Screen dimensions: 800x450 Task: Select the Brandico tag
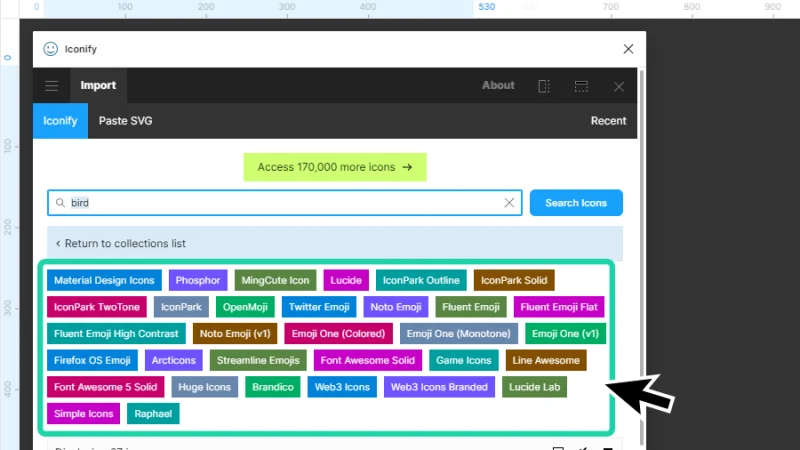coord(272,387)
